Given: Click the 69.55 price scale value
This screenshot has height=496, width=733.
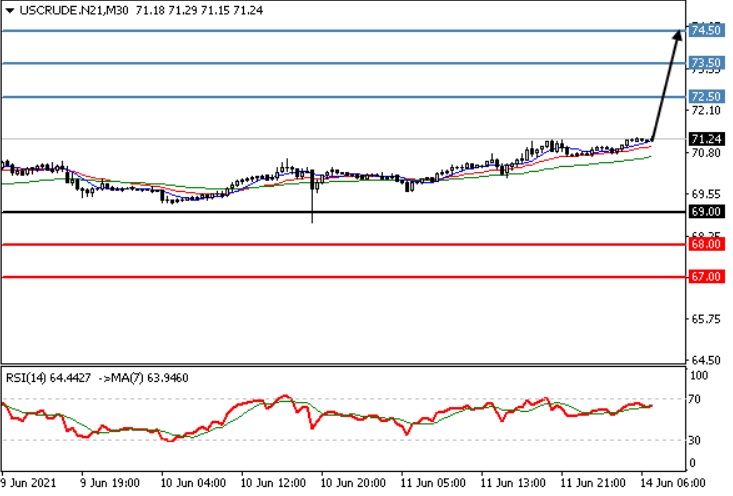Looking at the screenshot, I should click(706, 194).
